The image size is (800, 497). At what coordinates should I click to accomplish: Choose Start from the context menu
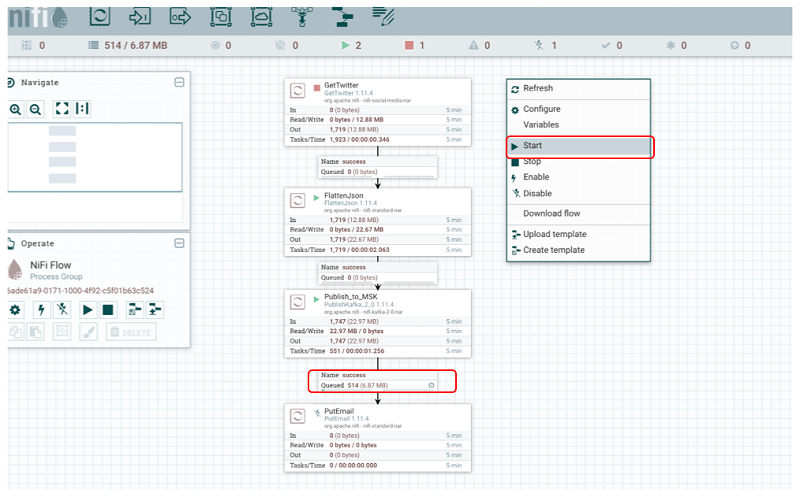(579, 146)
